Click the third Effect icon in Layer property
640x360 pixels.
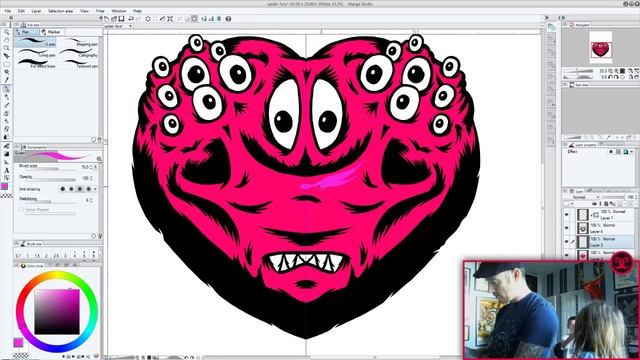625,152
